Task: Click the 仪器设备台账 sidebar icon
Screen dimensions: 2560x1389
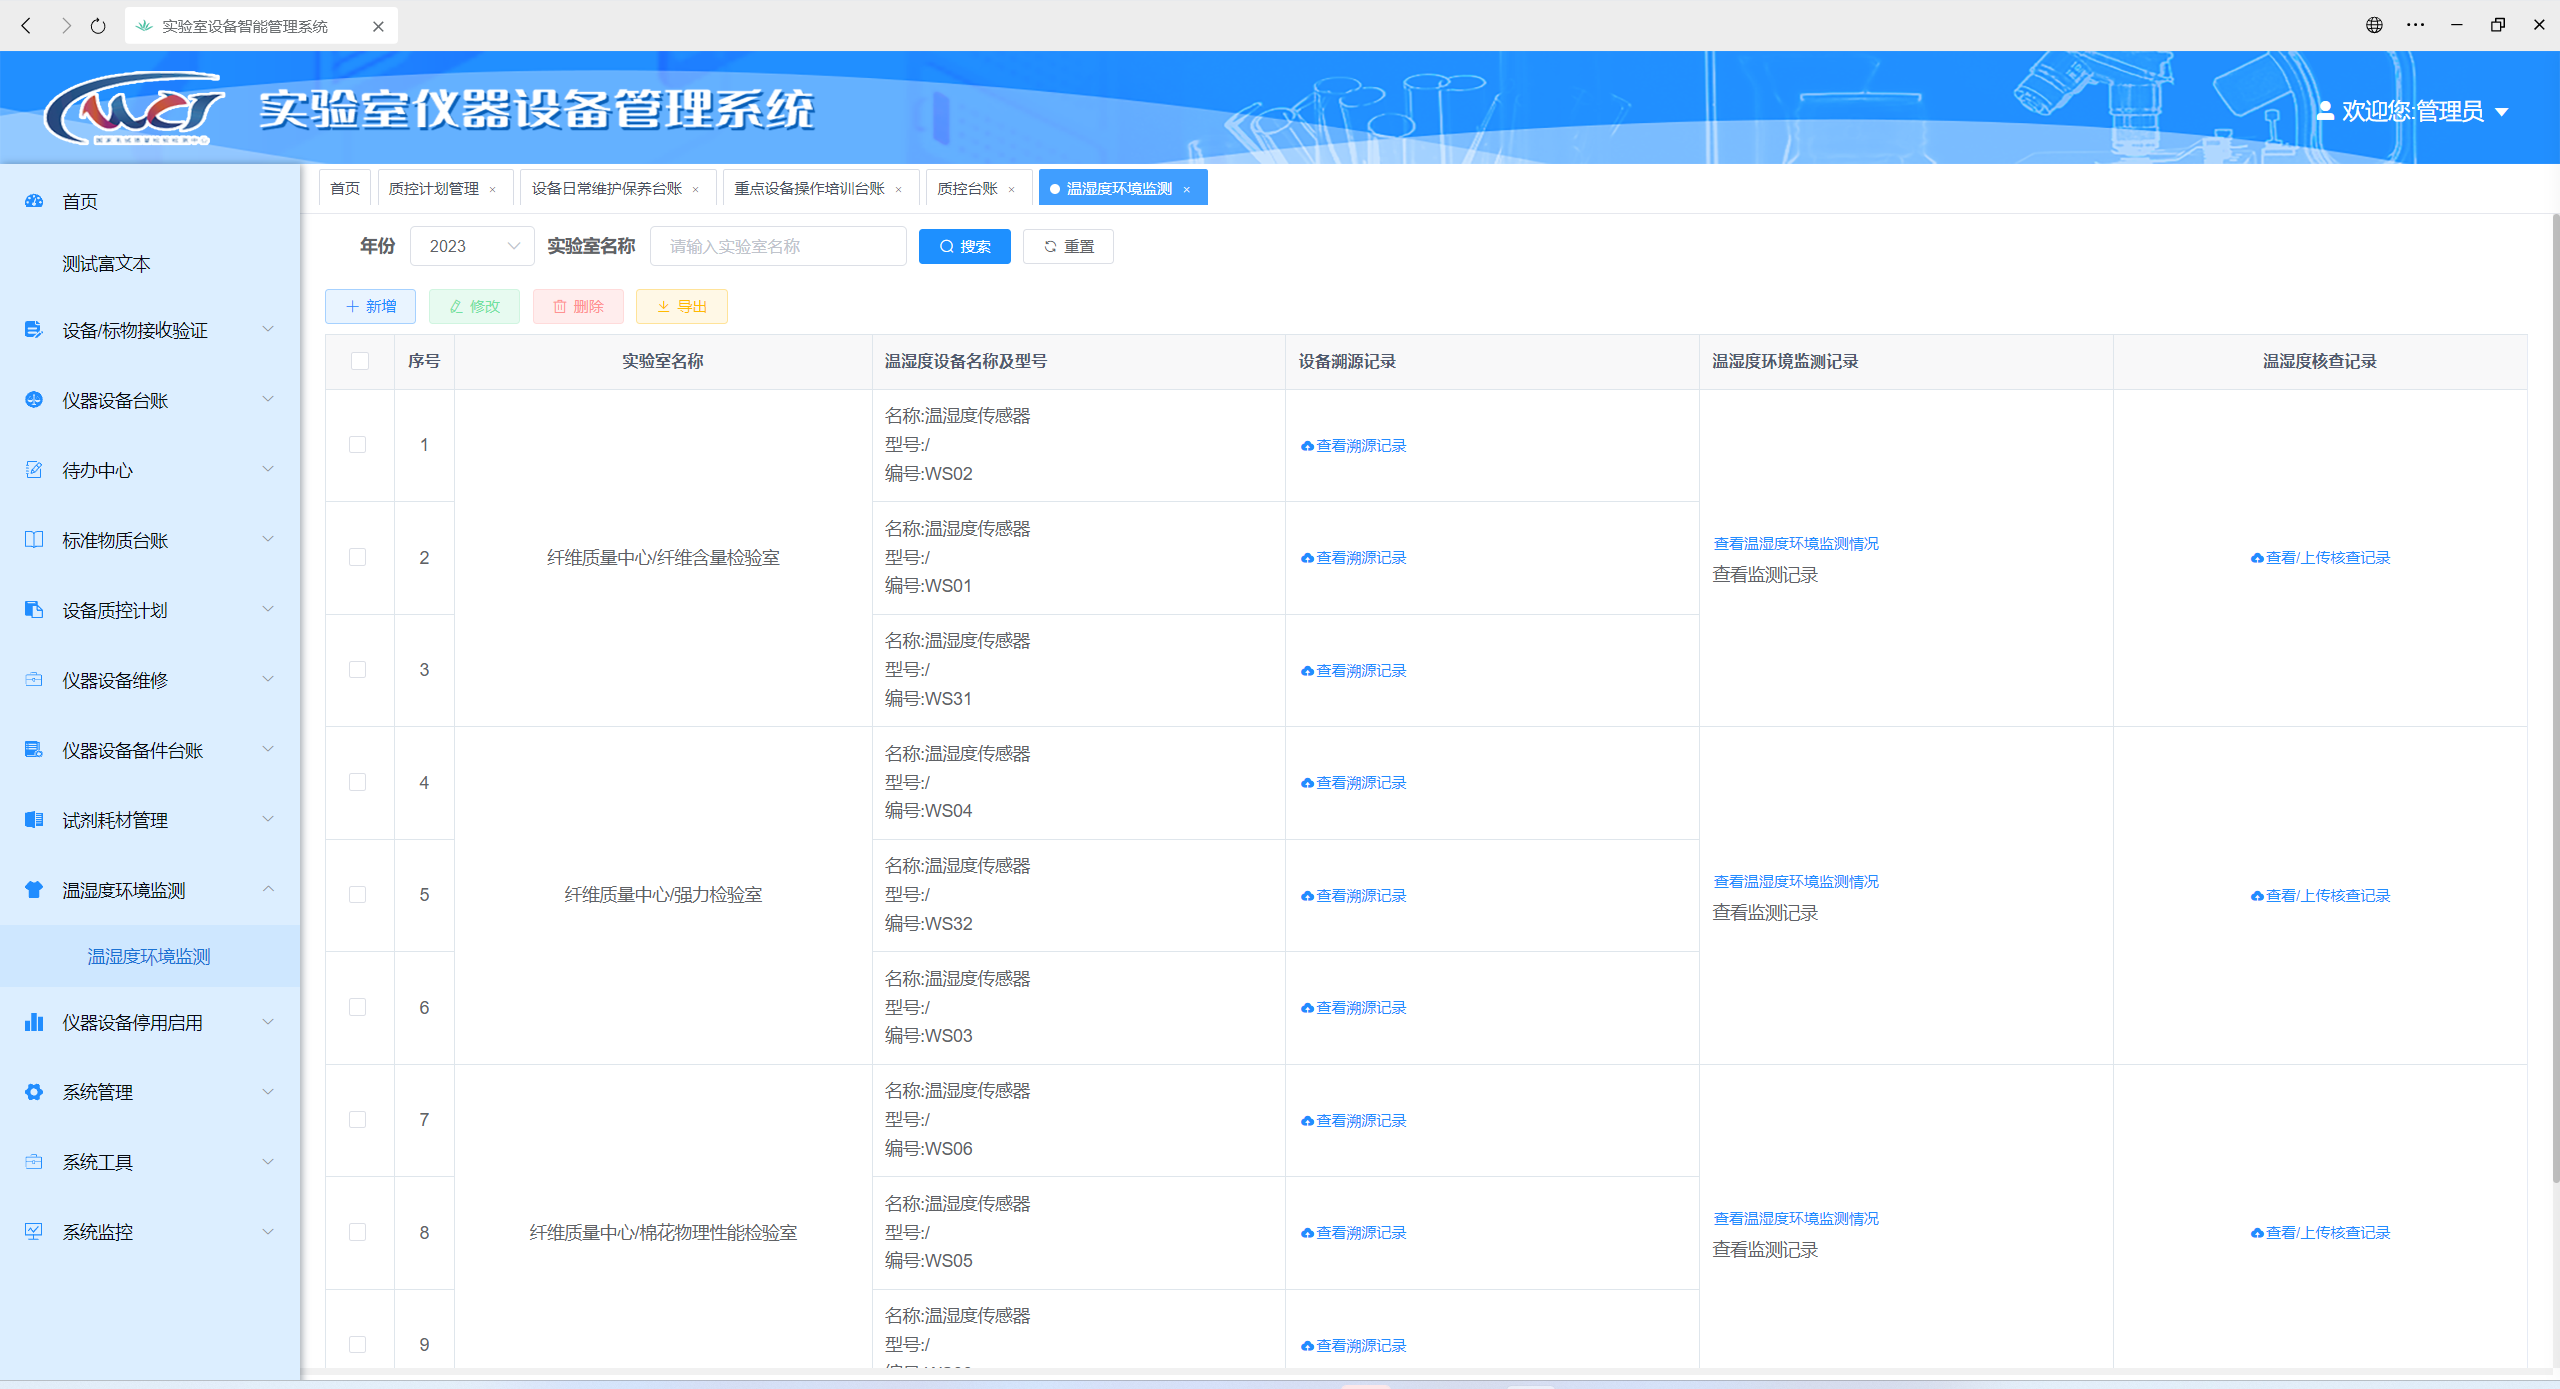Action: pos(34,400)
